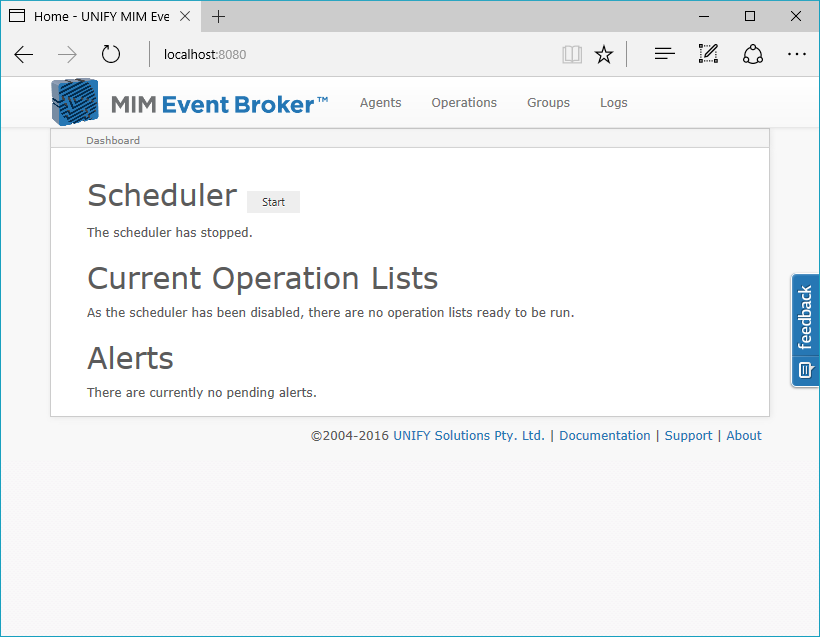The height and width of the screenshot is (637, 820).
Task: Click 'There are currently no pending alerts.' text
Action: click(202, 393)
